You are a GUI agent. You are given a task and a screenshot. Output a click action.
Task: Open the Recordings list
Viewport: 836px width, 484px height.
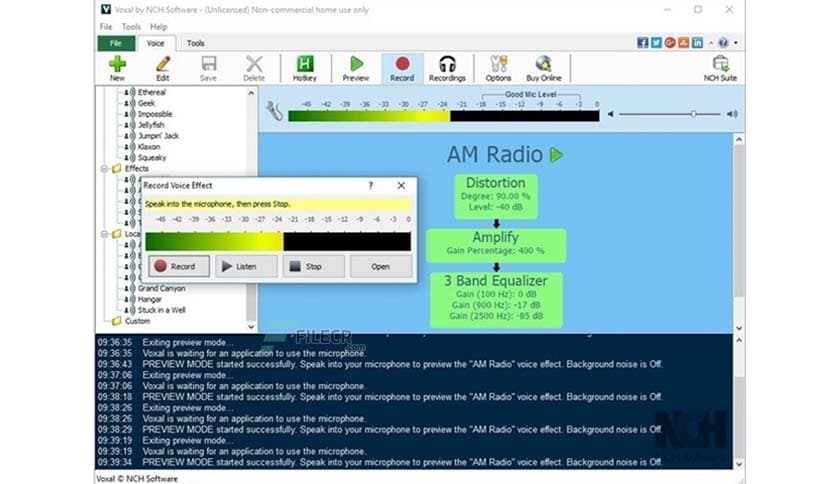(447, 68)
